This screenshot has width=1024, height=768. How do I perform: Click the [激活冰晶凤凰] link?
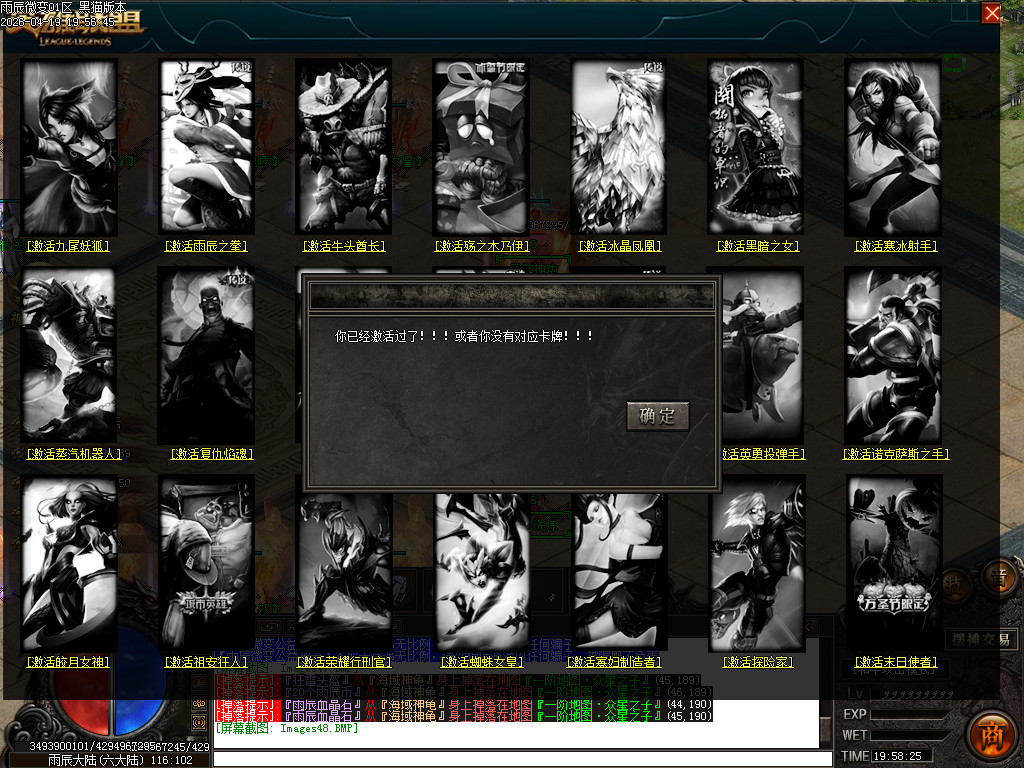pyautogui.click(x=618, y=245)
